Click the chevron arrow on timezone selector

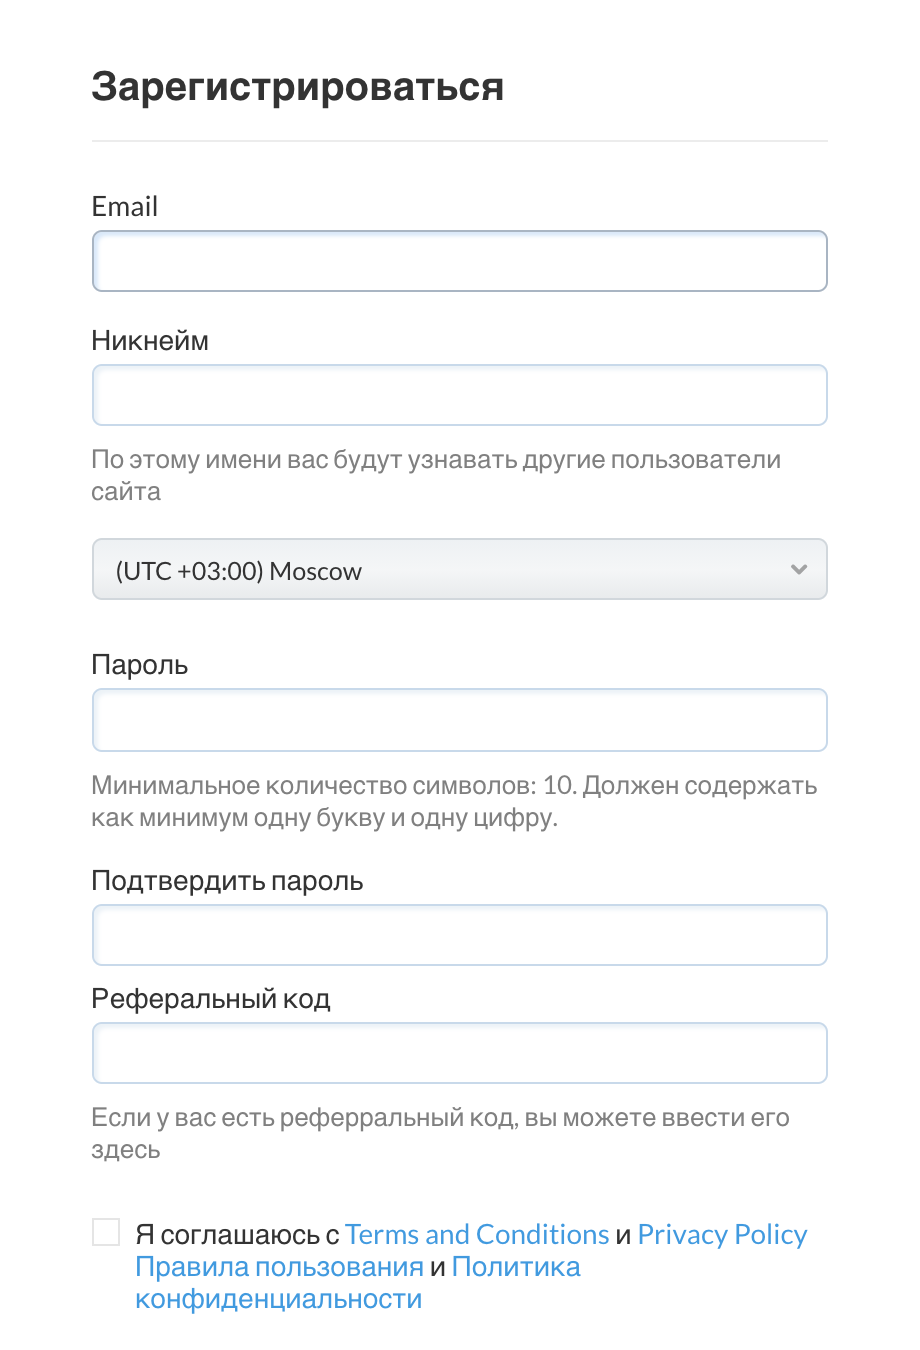798,570
